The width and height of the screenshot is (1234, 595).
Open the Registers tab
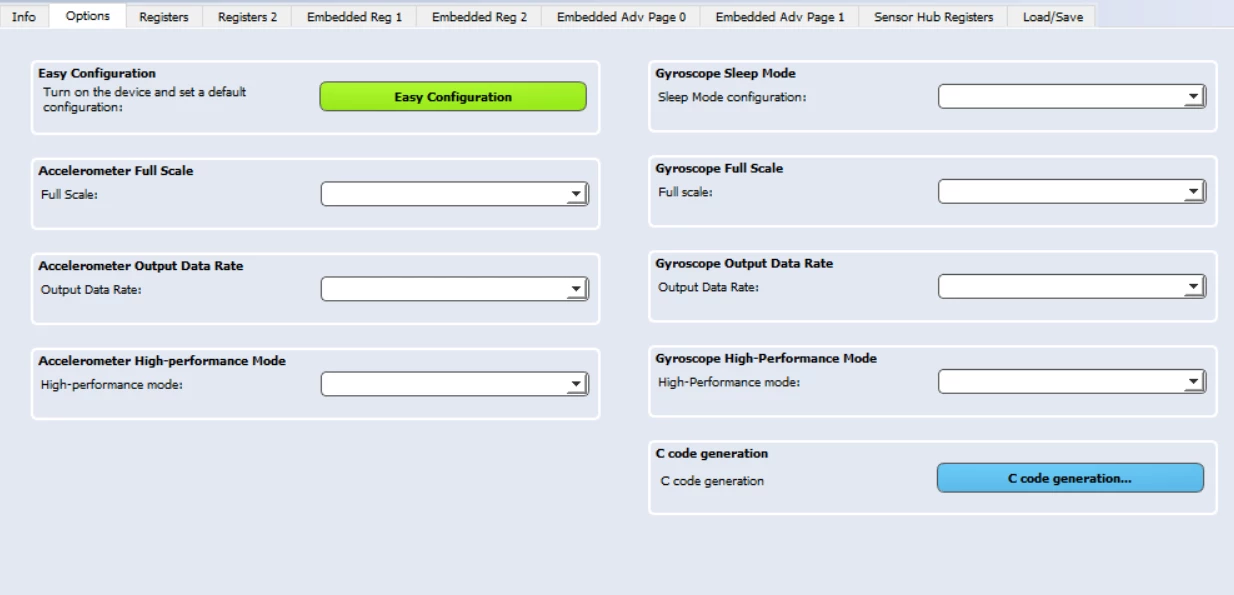(164, 17)
